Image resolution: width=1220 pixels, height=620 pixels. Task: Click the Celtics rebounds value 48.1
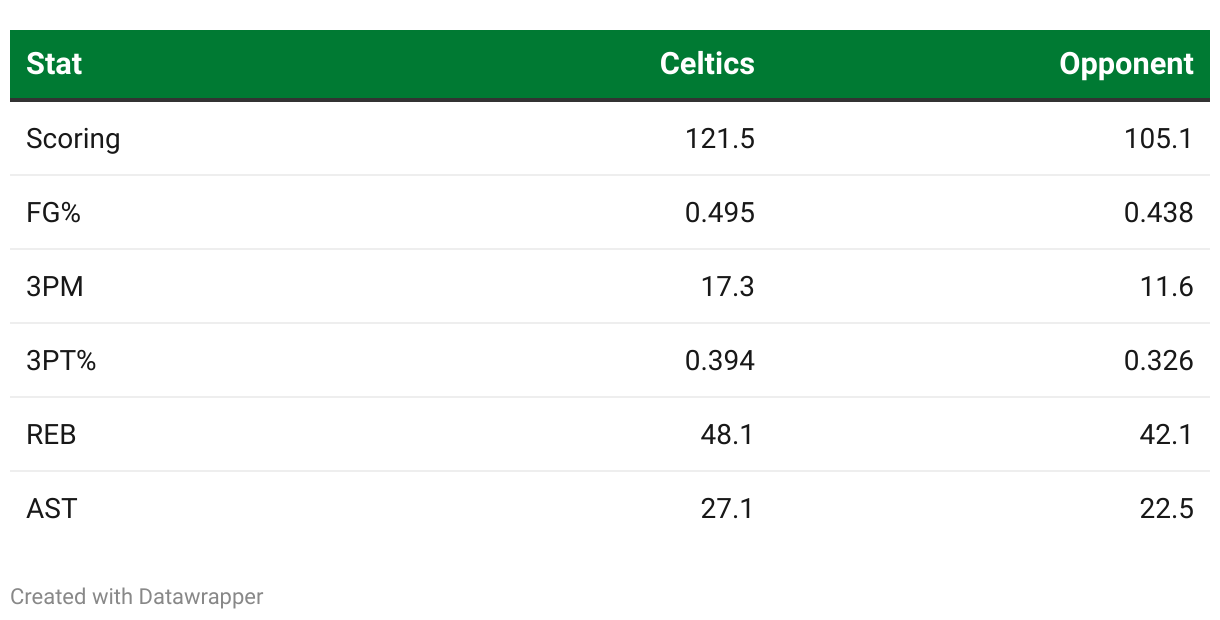pos(727,435)
